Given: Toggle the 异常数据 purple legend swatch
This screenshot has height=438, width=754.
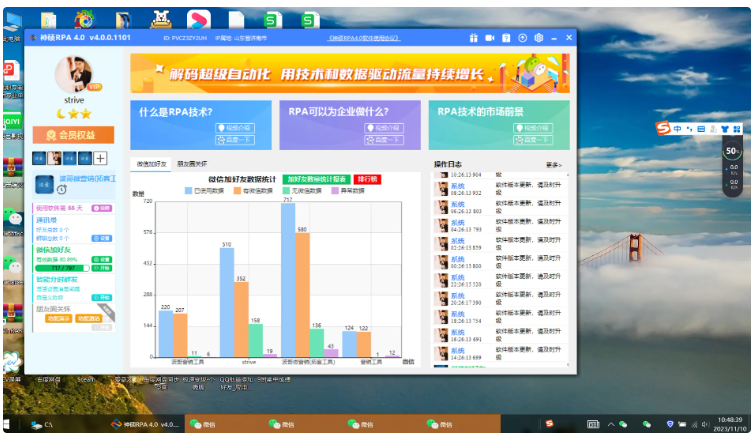Looking at the screenshot, I should [x=335, y=191].
